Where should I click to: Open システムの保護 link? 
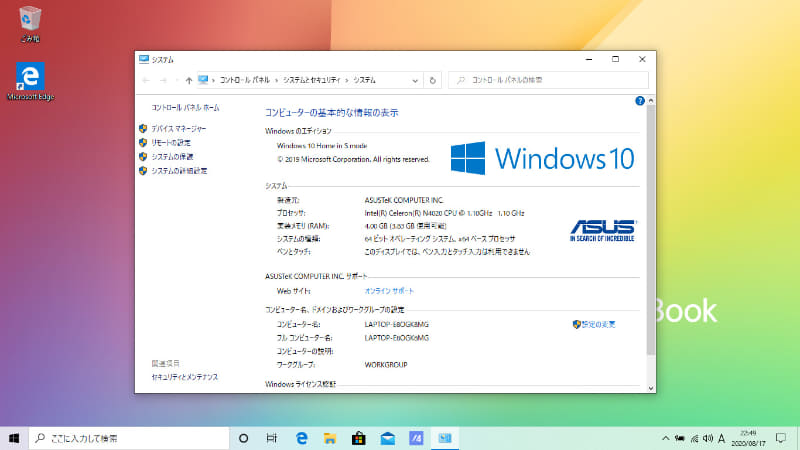(172, 157)
